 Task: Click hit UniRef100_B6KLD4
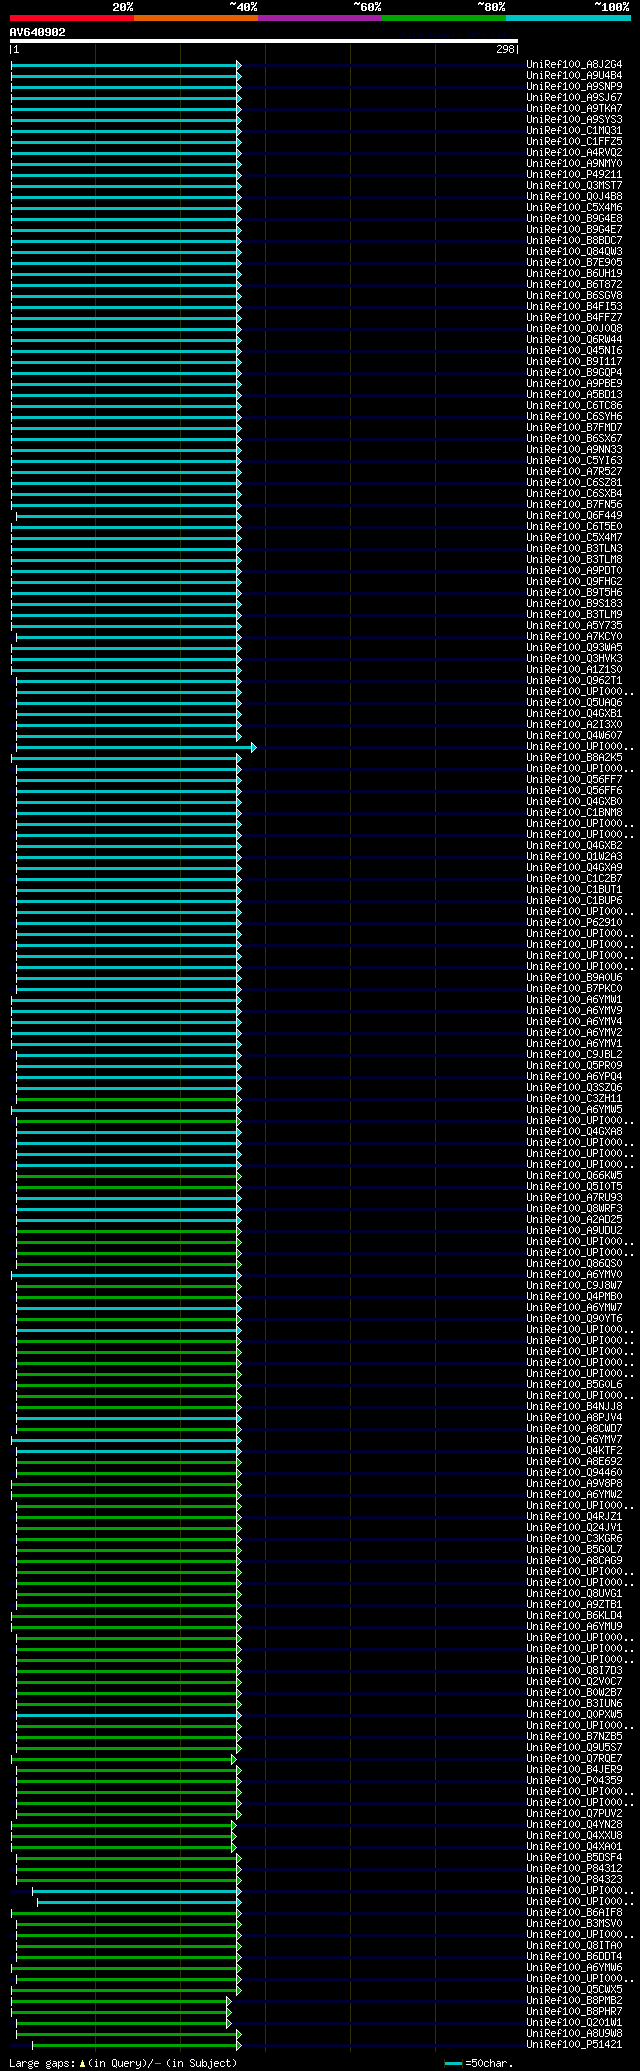coord(574,1616)
